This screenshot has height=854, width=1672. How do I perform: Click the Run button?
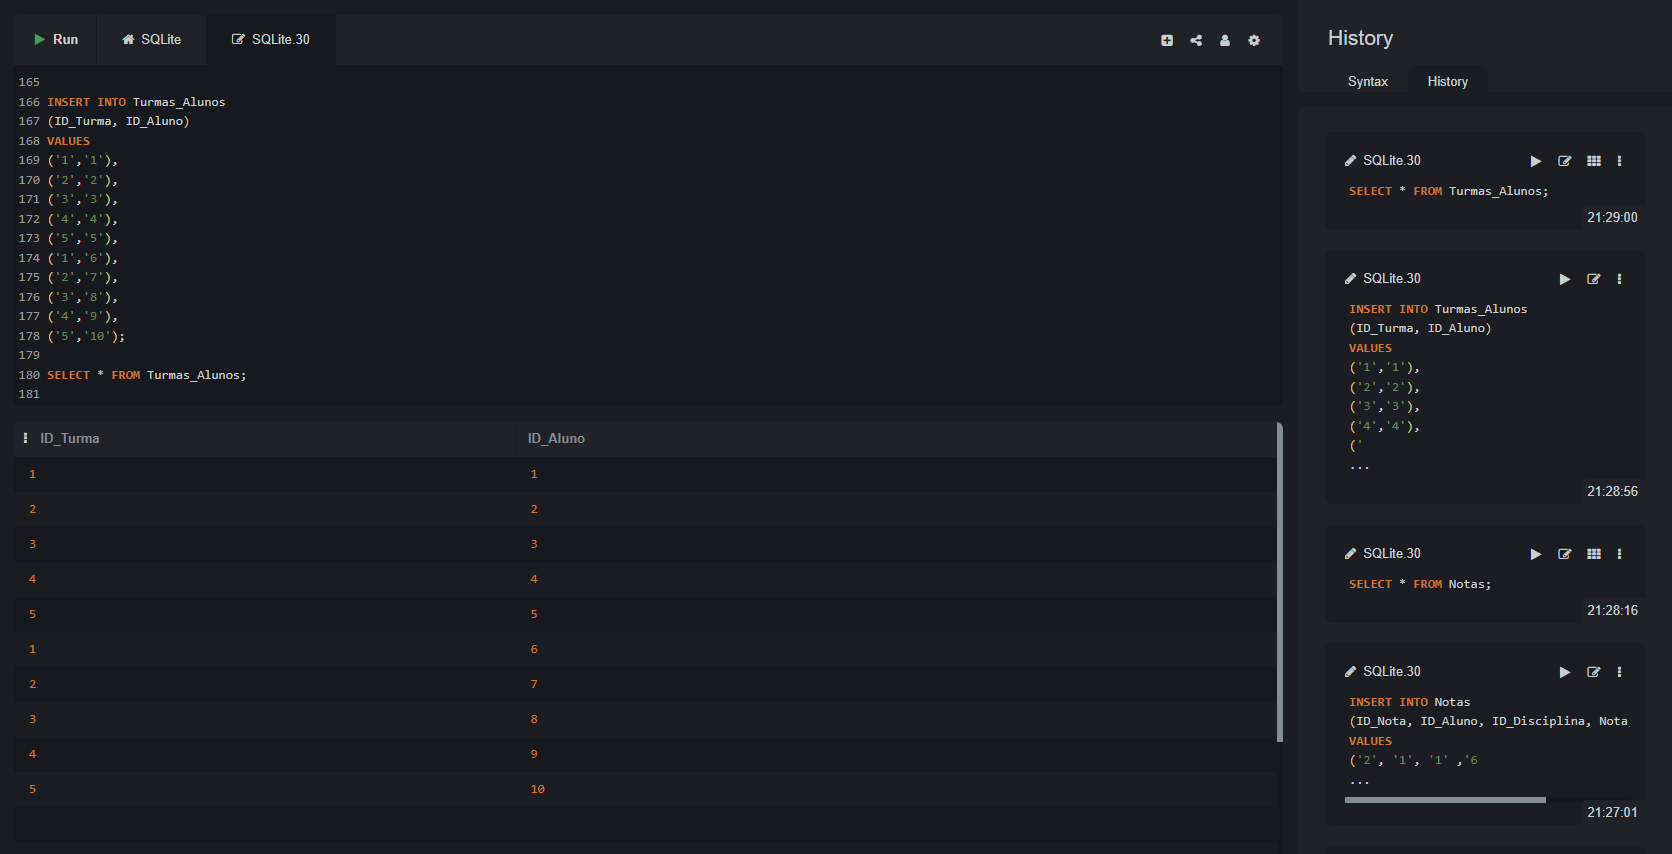(x=56, y=40)
